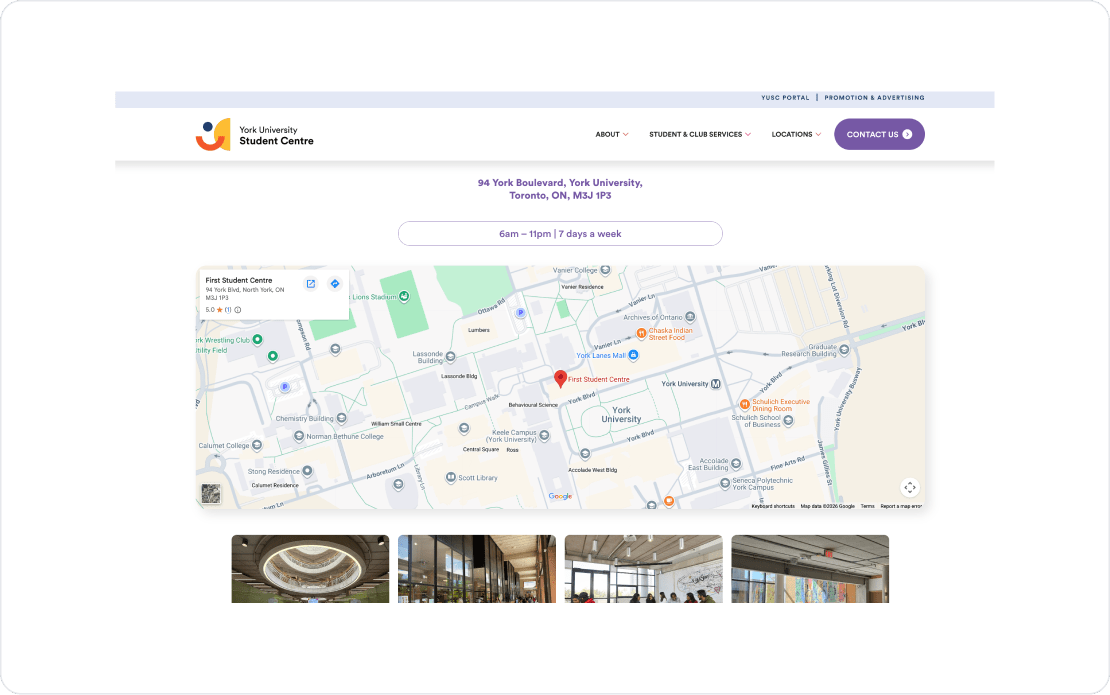The image size is (1110, 695).
Task: Toggle the map camera controls button
Action: [x=910, y=488]
